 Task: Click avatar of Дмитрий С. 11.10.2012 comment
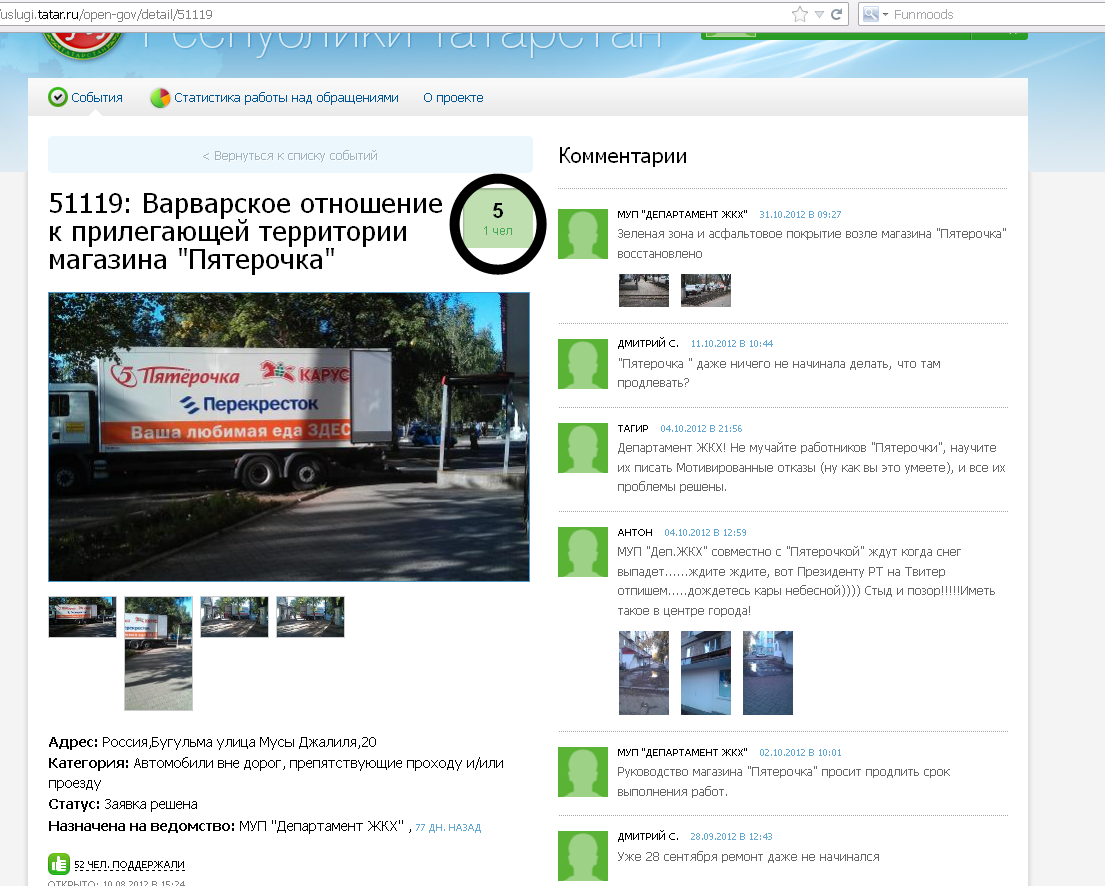583,364
